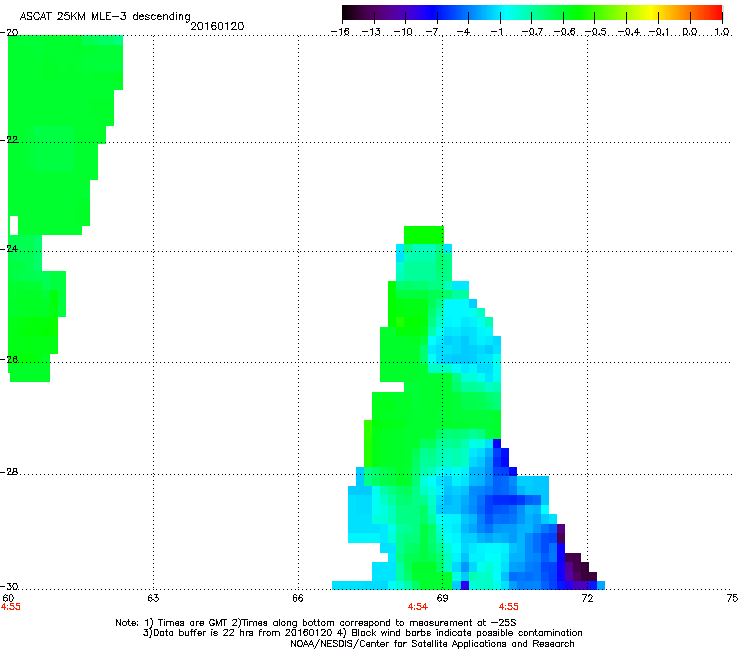
Task: Select the -0.5 color scale label
Action: point(596,32)
